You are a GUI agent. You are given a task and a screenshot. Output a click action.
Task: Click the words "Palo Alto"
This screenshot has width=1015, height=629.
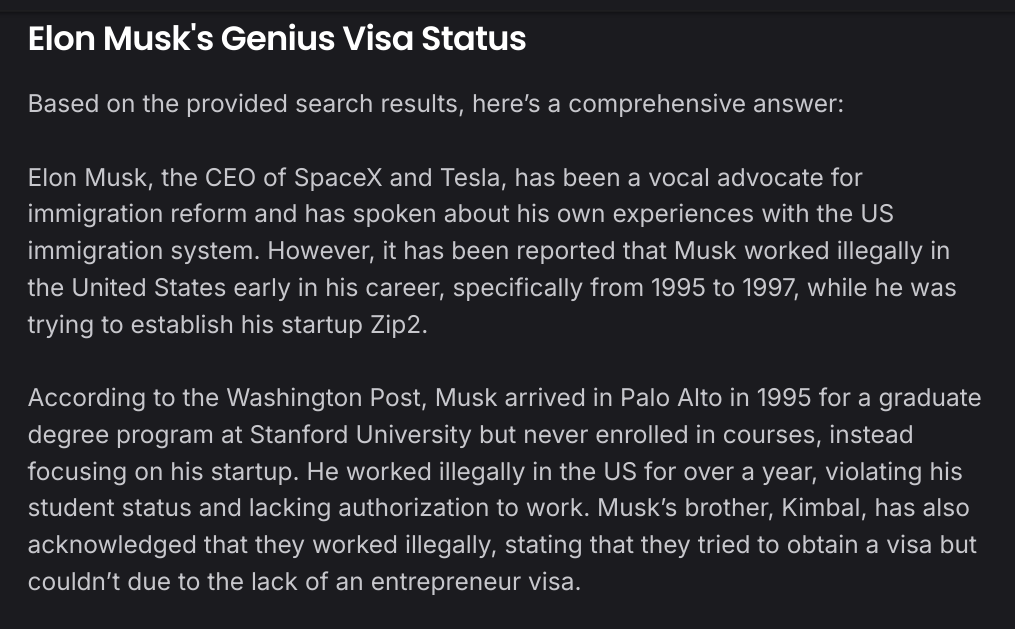coord(671,397)
